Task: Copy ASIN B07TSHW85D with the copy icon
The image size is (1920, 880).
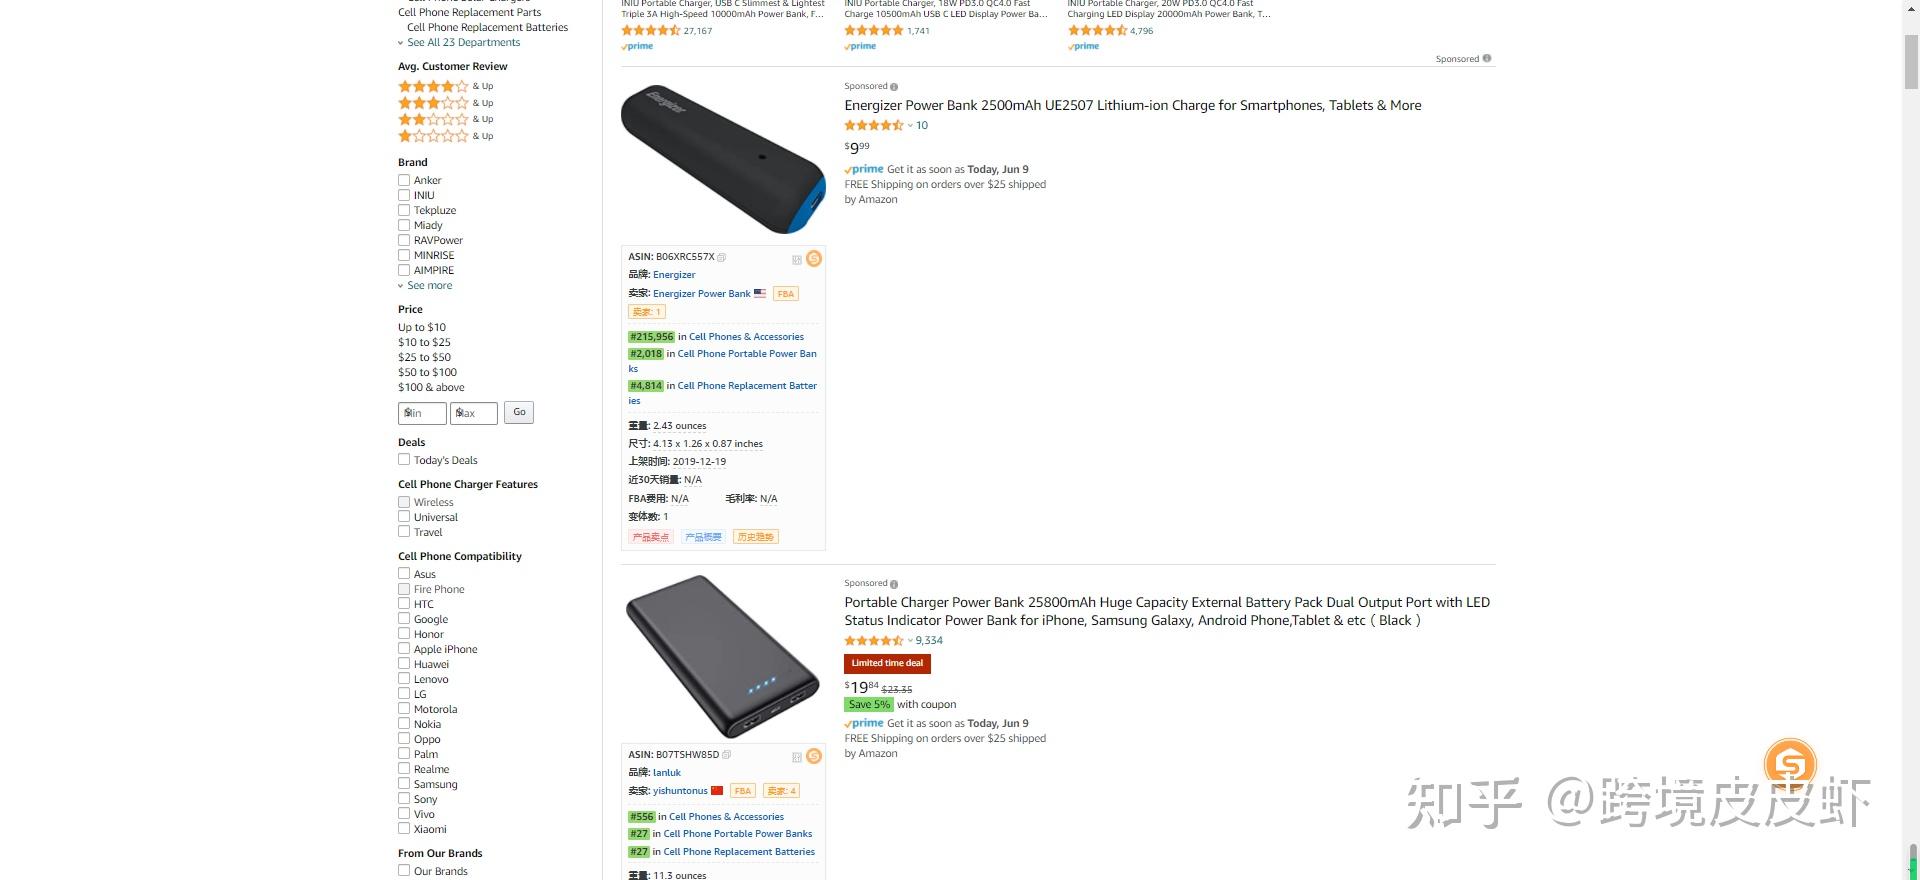Action: point(727,755)
